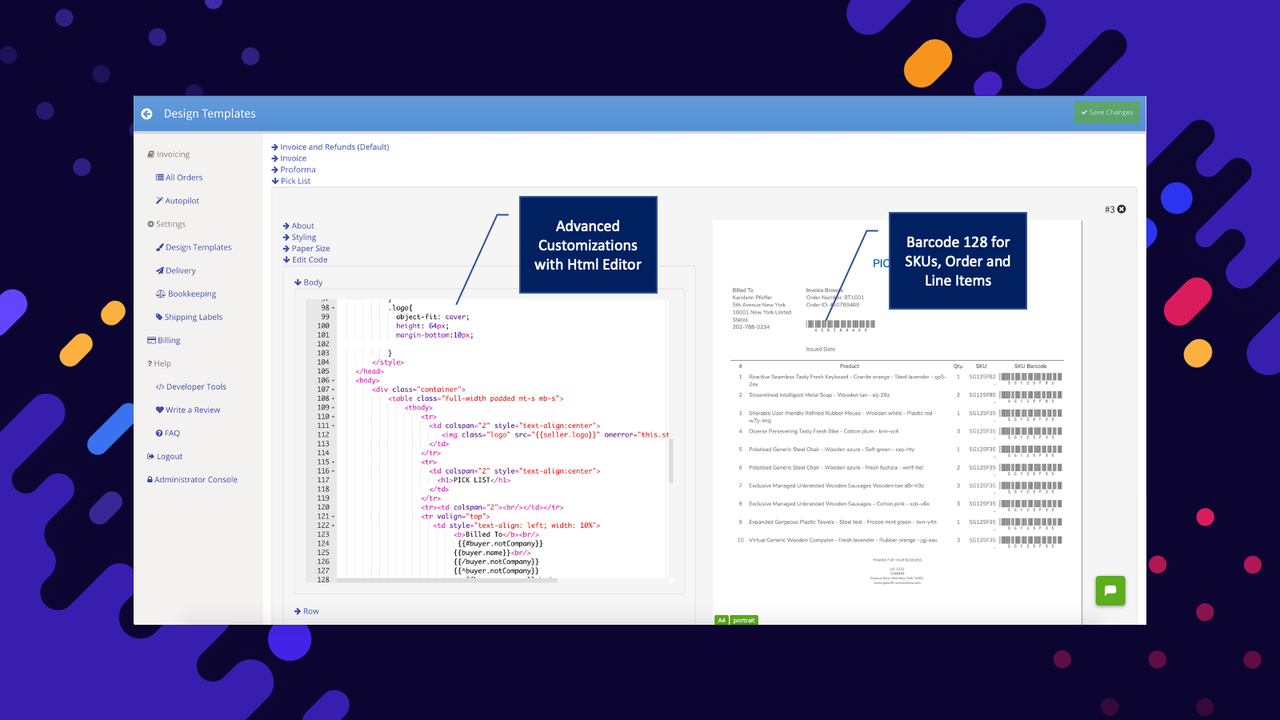Fold code at line 98 gutter arrow
This screenshot has height=720, width=1280.
[x=333, y=308]
